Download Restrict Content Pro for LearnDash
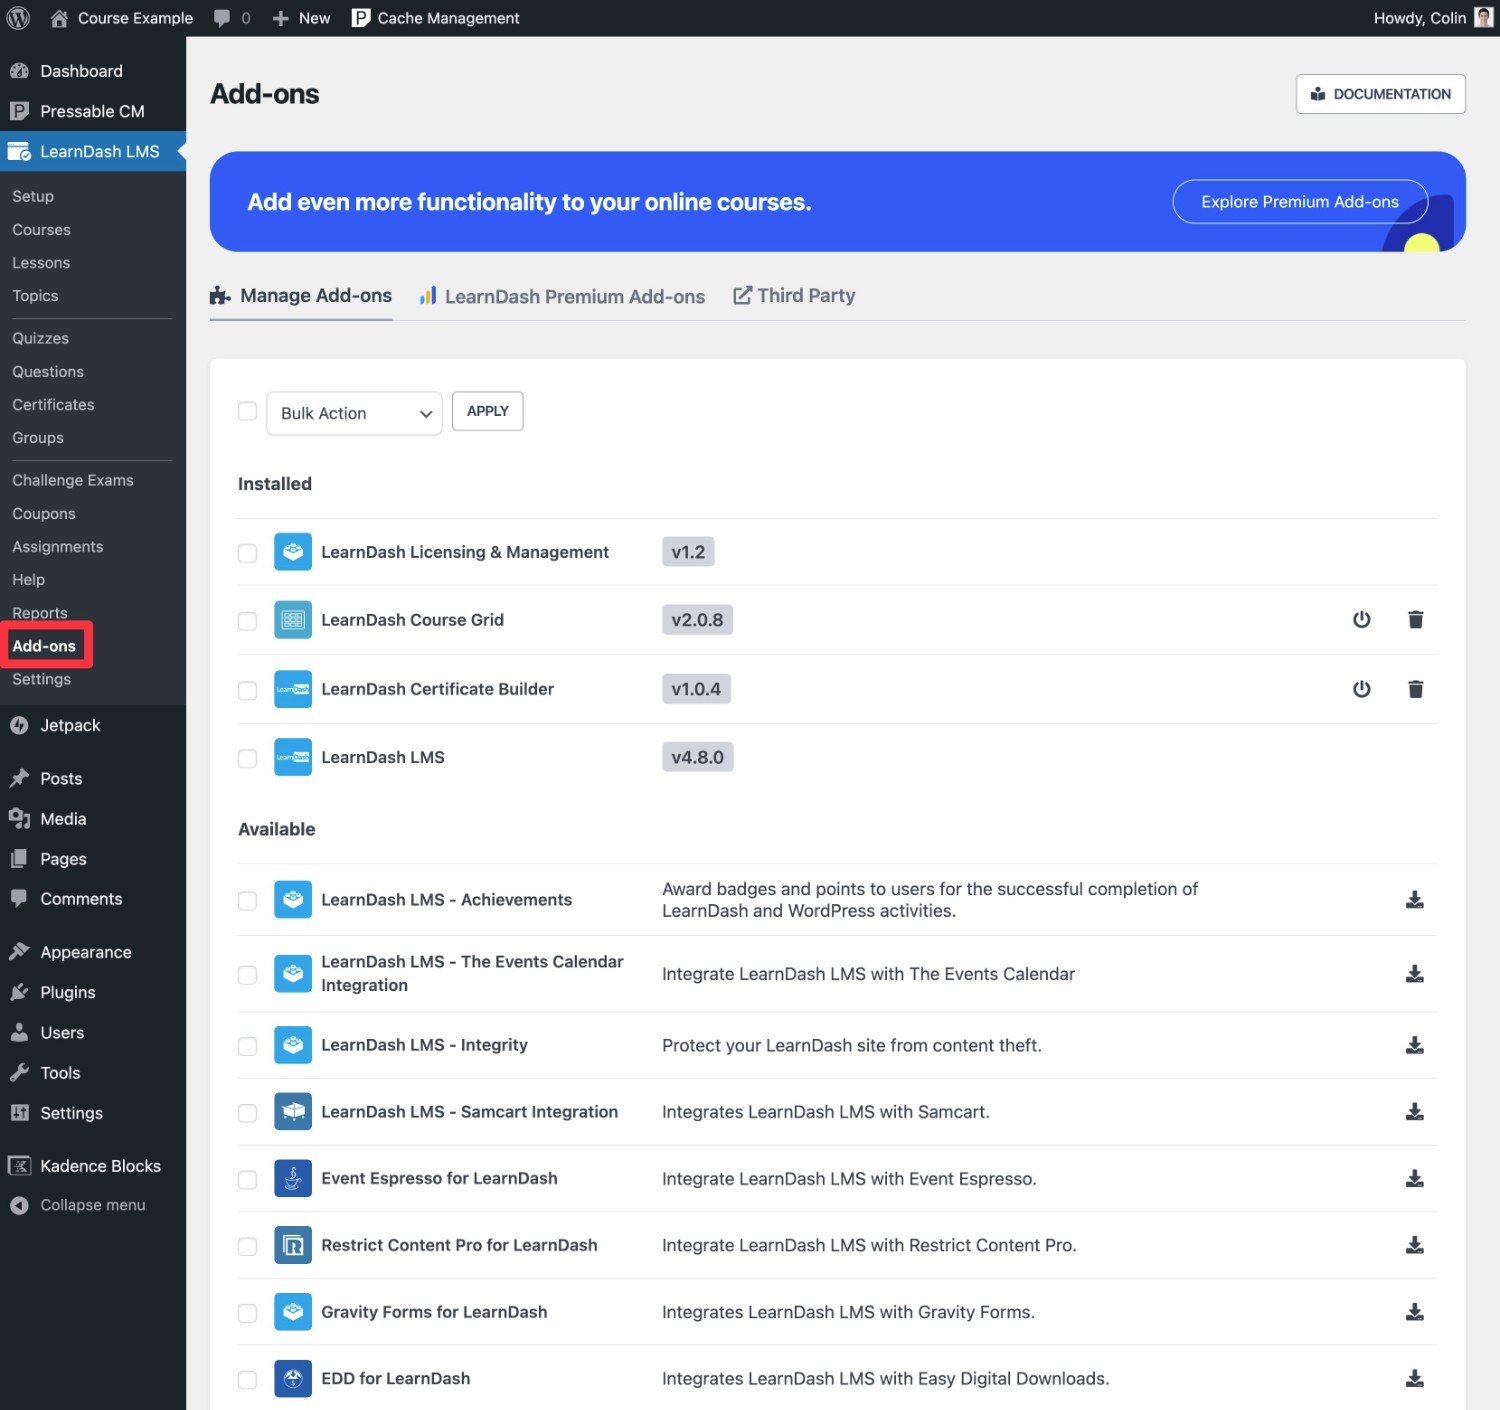The width and height of the screenshot is (1500, 1410). pos(1414,1245)
